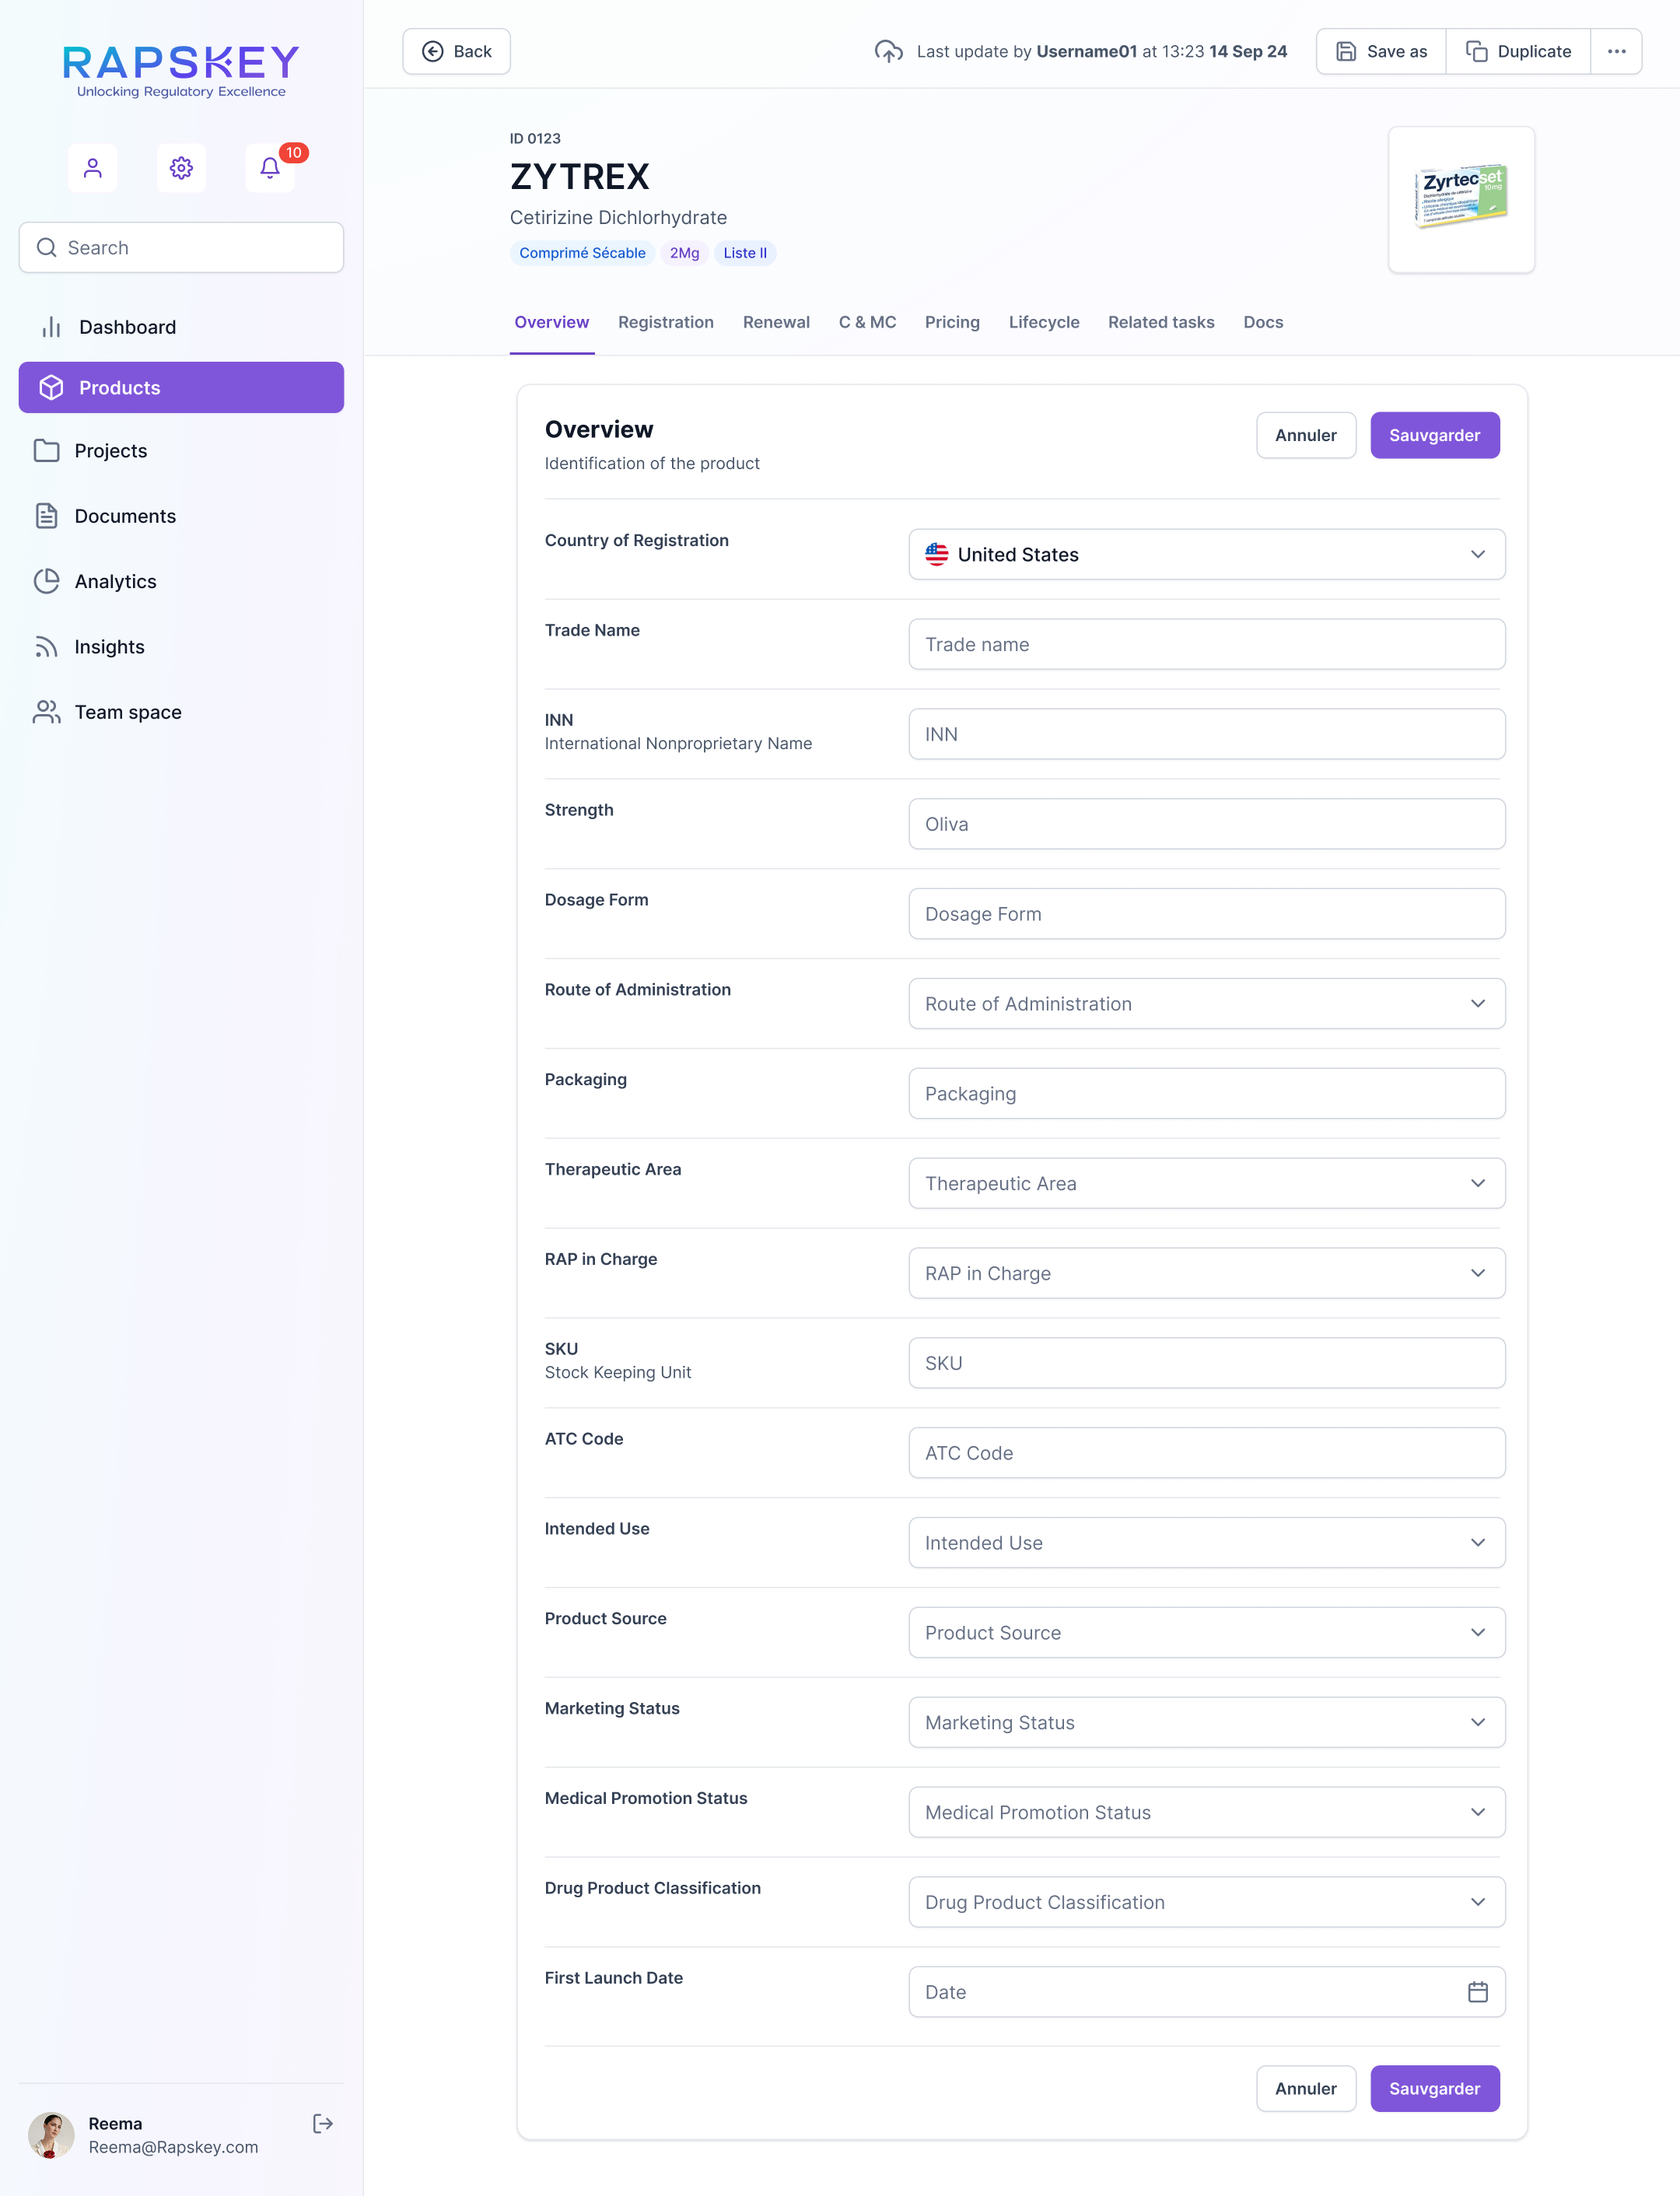Open the user profile icon
Image resolution: width=1680 pixels, height=2196 pixels.
(92, 168)
